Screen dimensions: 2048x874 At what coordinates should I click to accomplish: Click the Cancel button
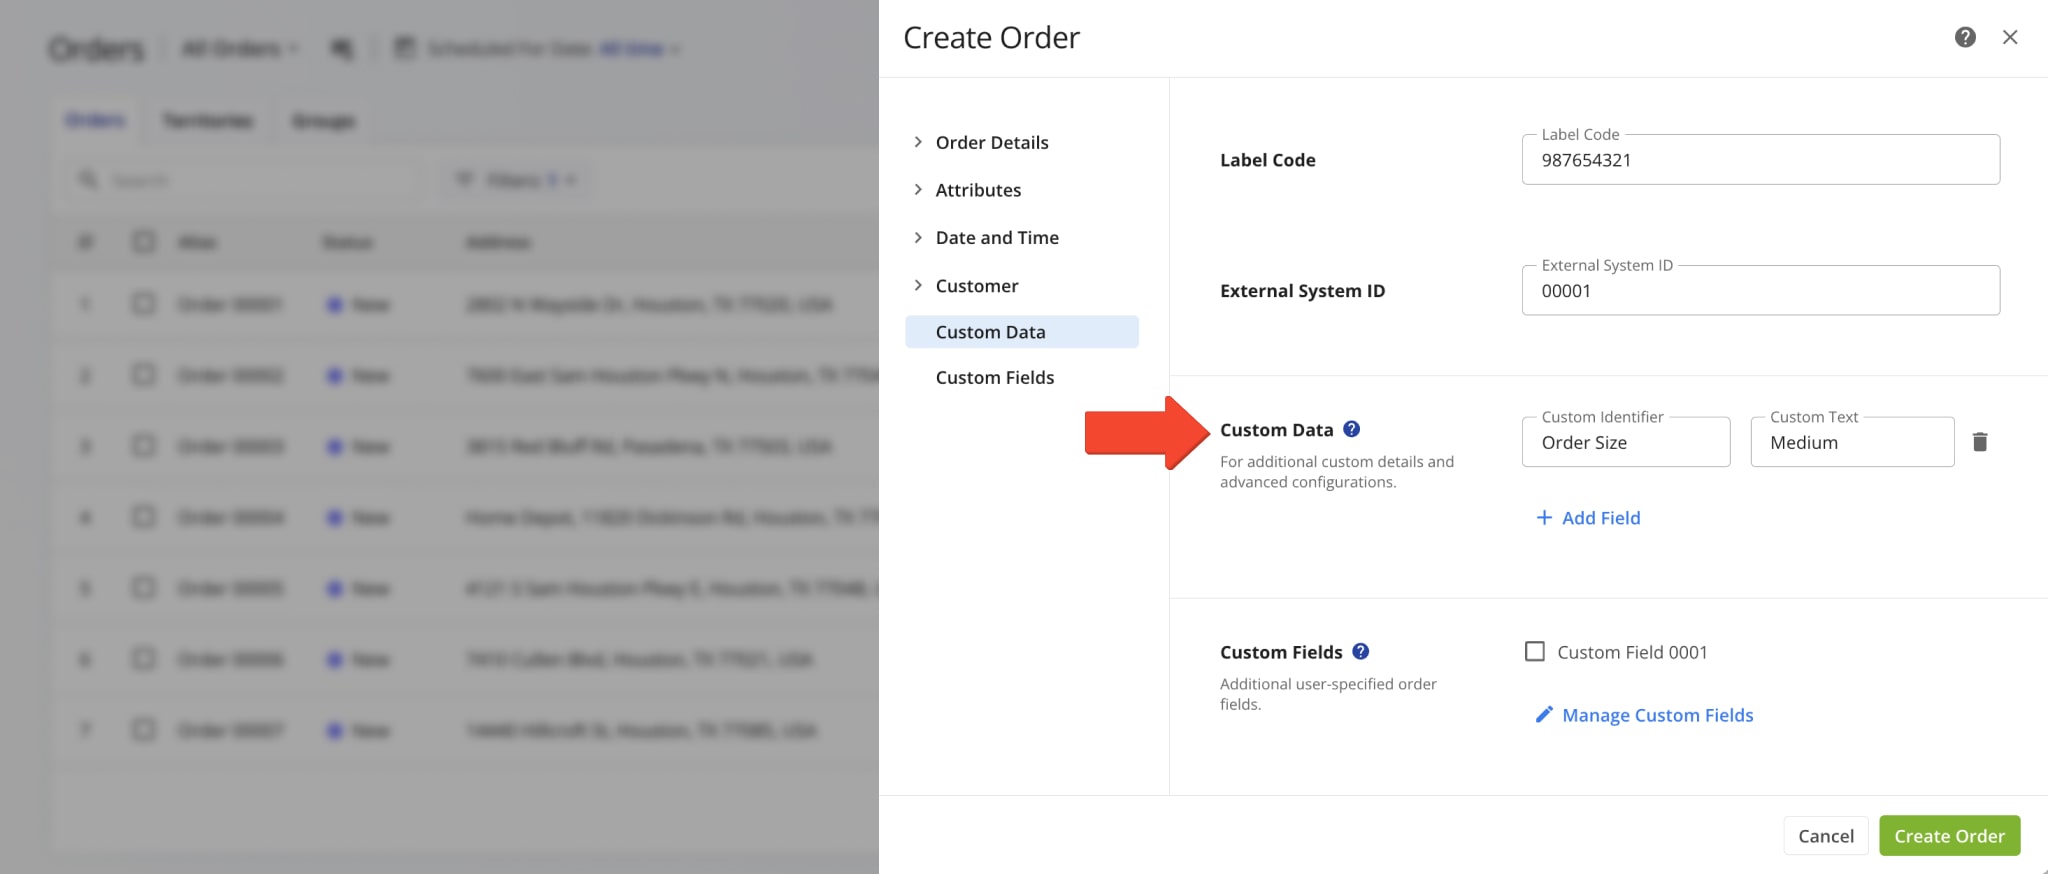click(x=1826, y=836)
